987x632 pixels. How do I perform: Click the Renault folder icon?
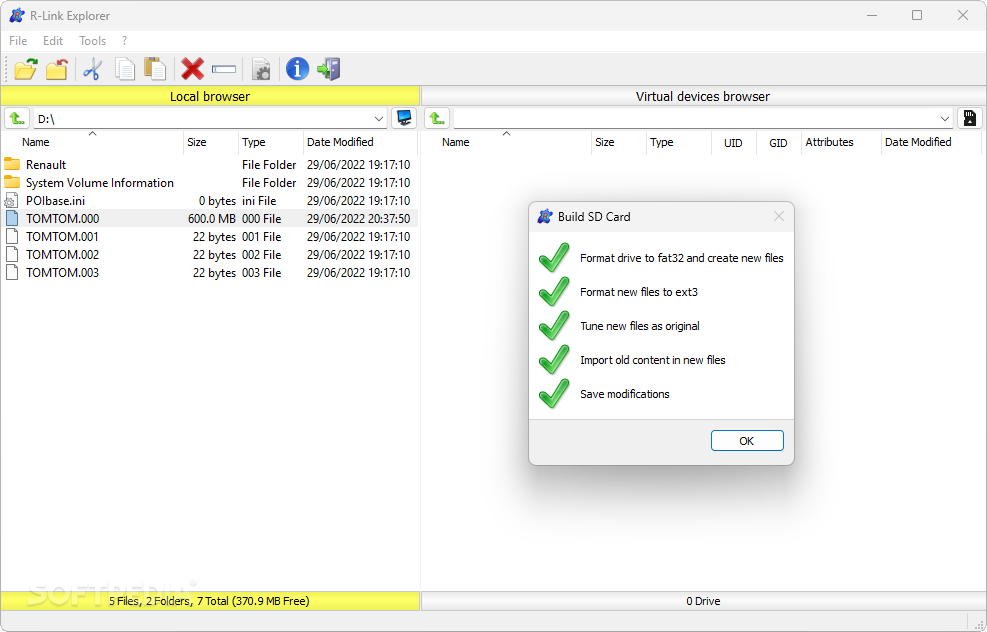[12, 164]
